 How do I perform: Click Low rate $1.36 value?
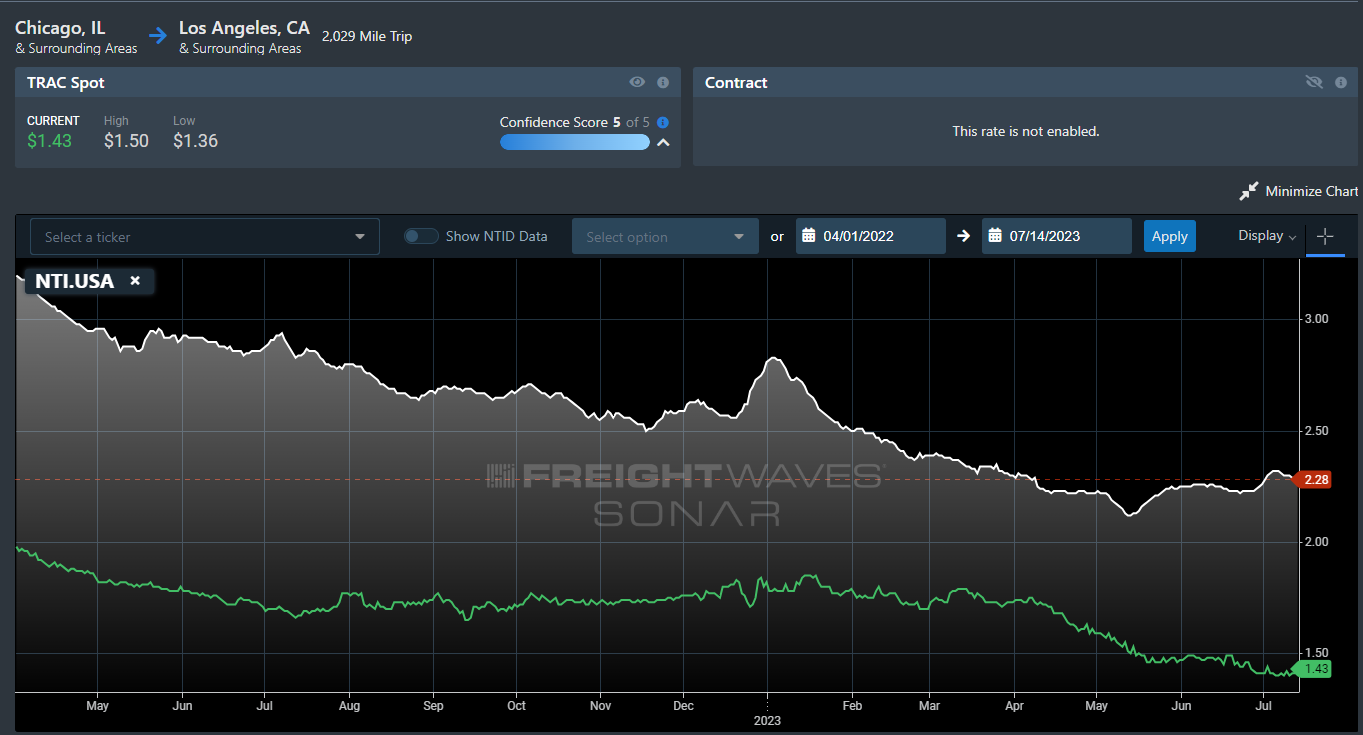195,141
